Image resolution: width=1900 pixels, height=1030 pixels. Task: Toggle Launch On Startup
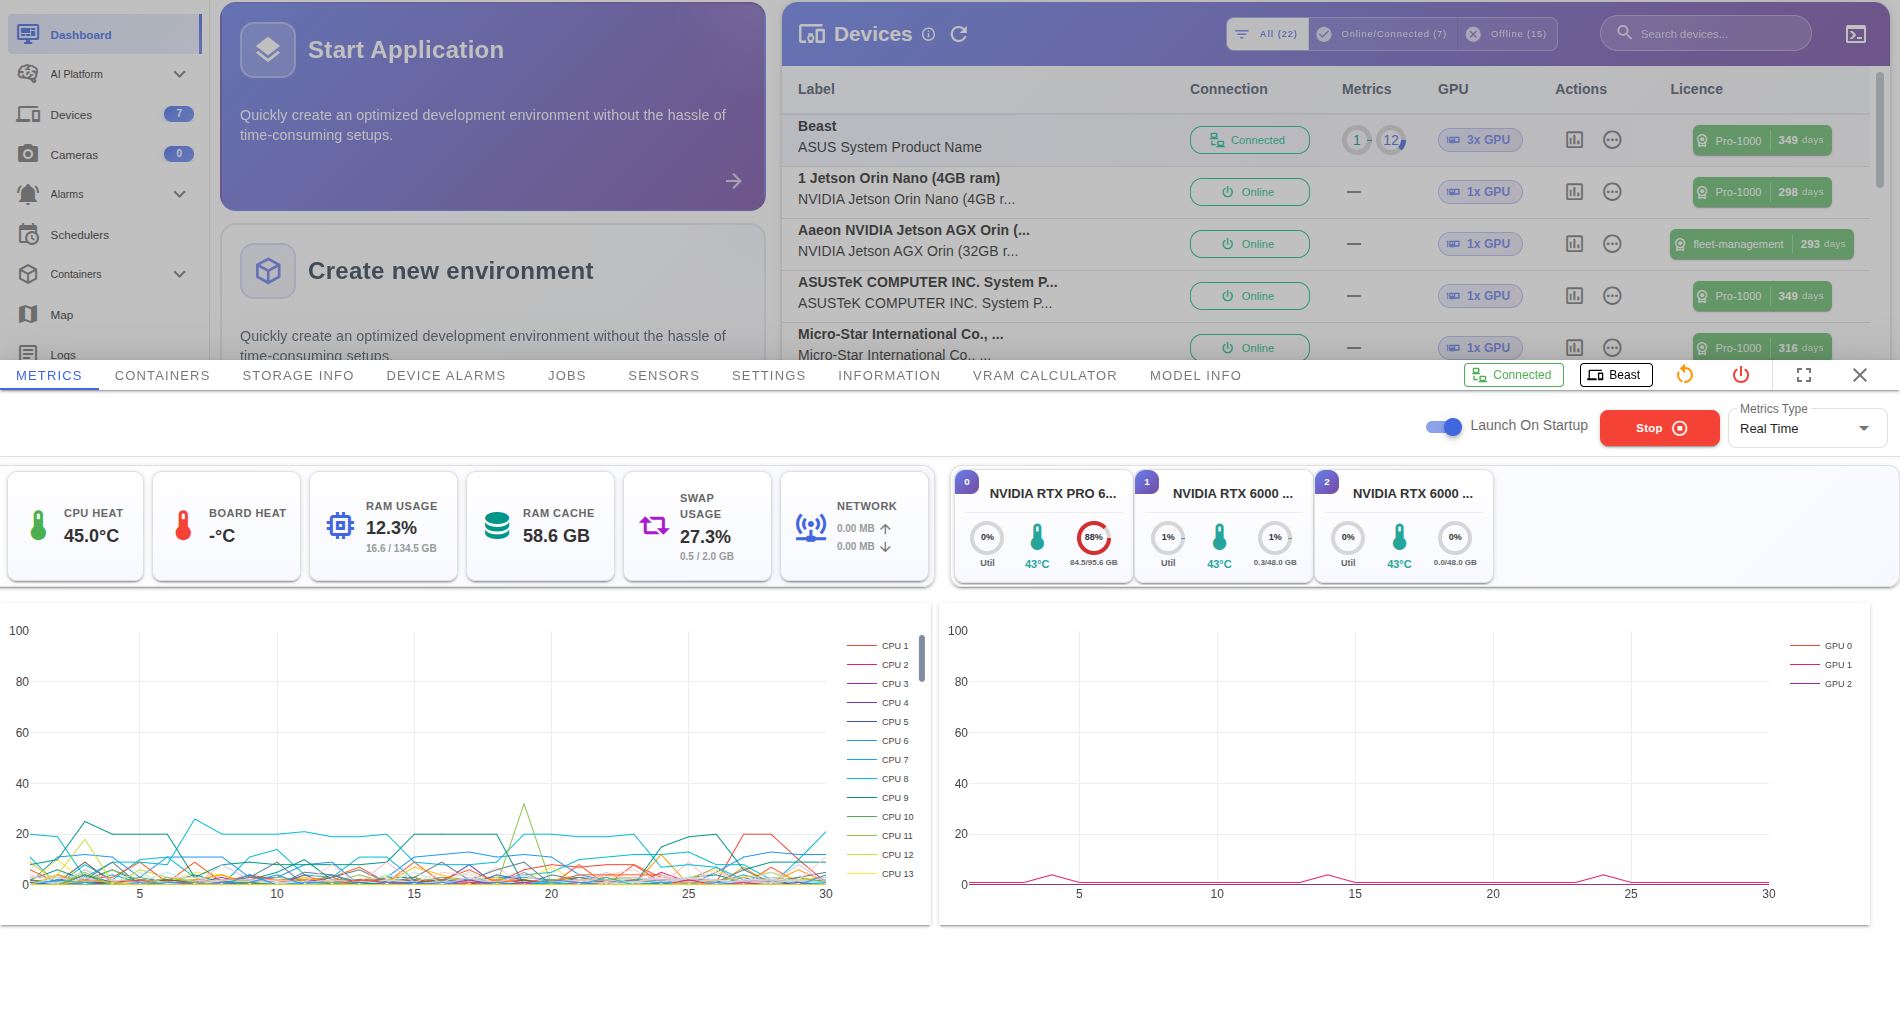(x=1443, y=427)
